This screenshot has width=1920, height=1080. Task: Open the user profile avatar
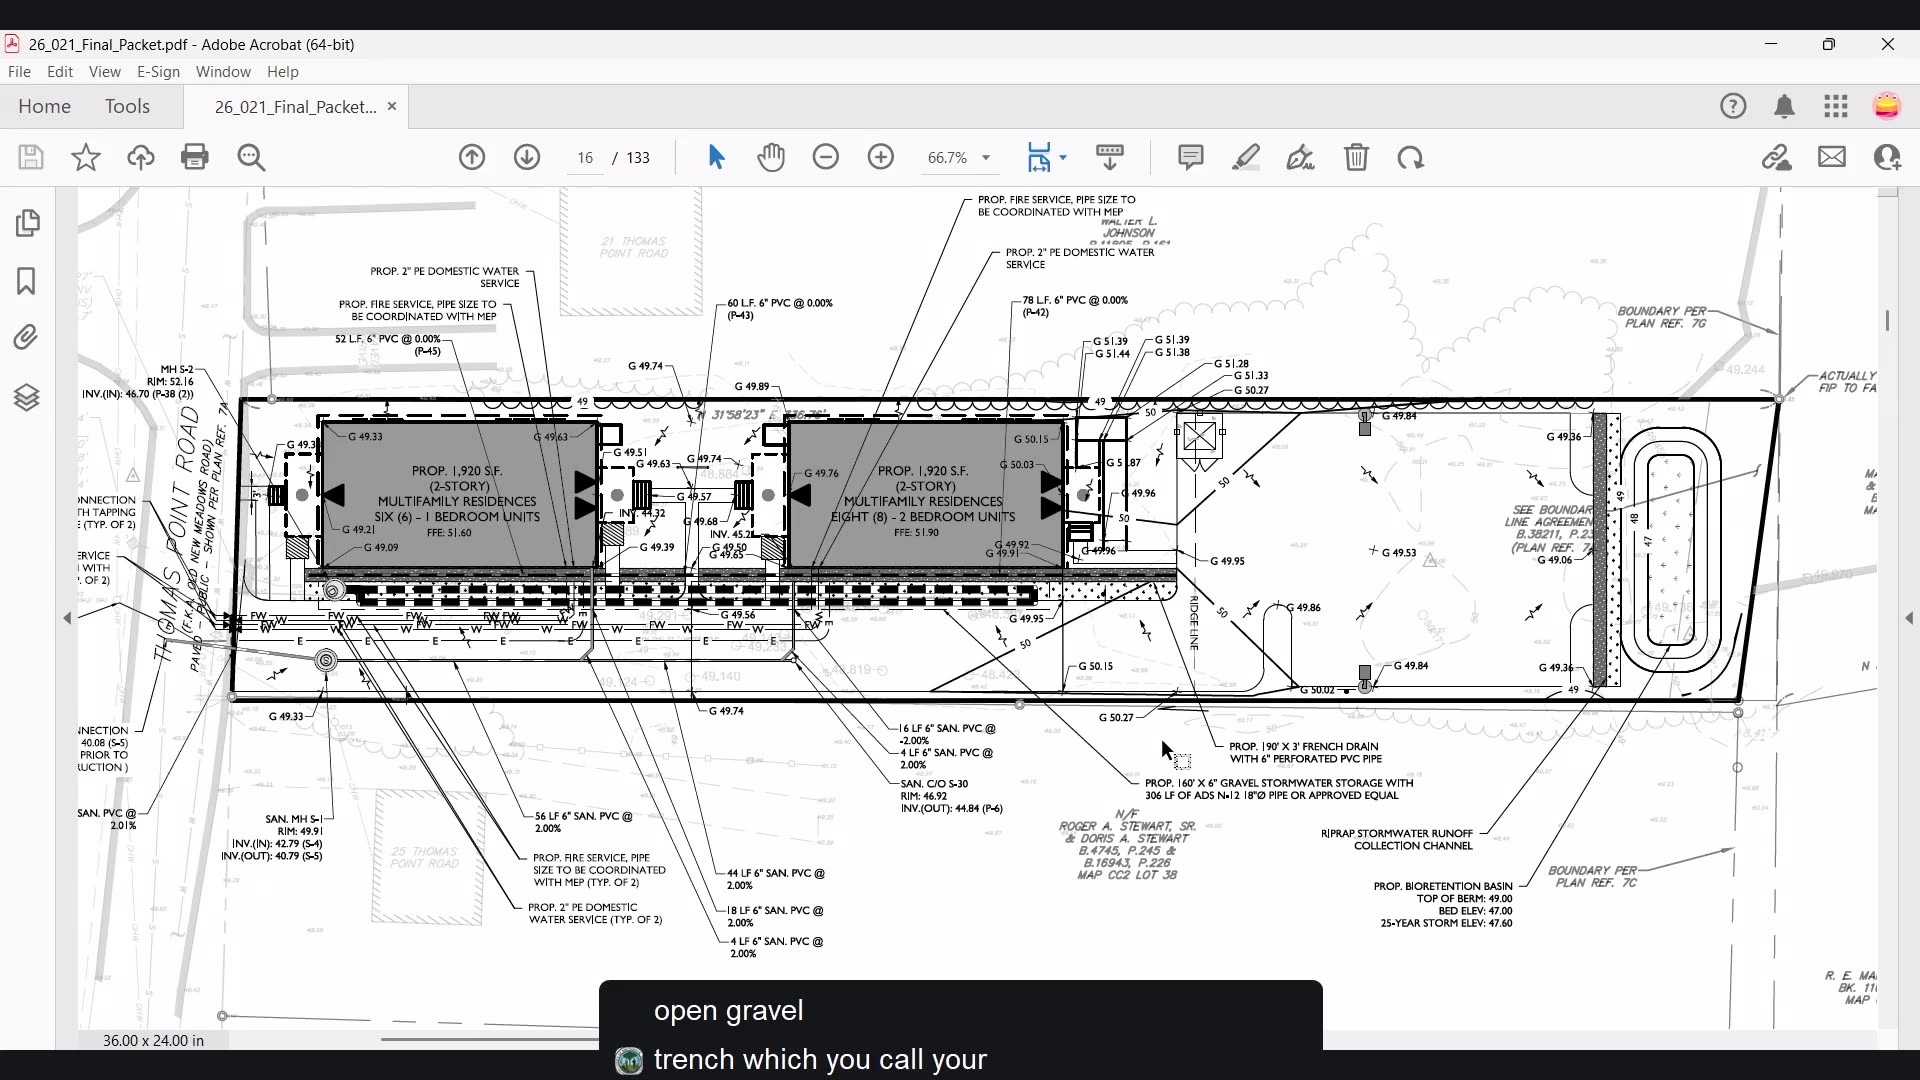pos(1888,106)
